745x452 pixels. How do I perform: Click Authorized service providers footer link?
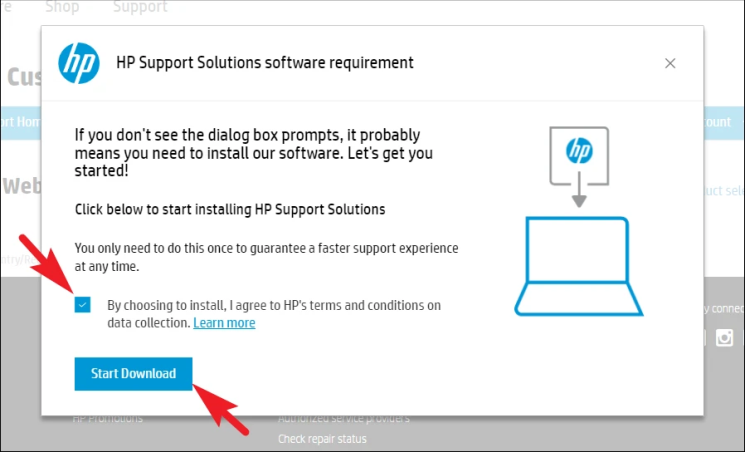point(344,419)
